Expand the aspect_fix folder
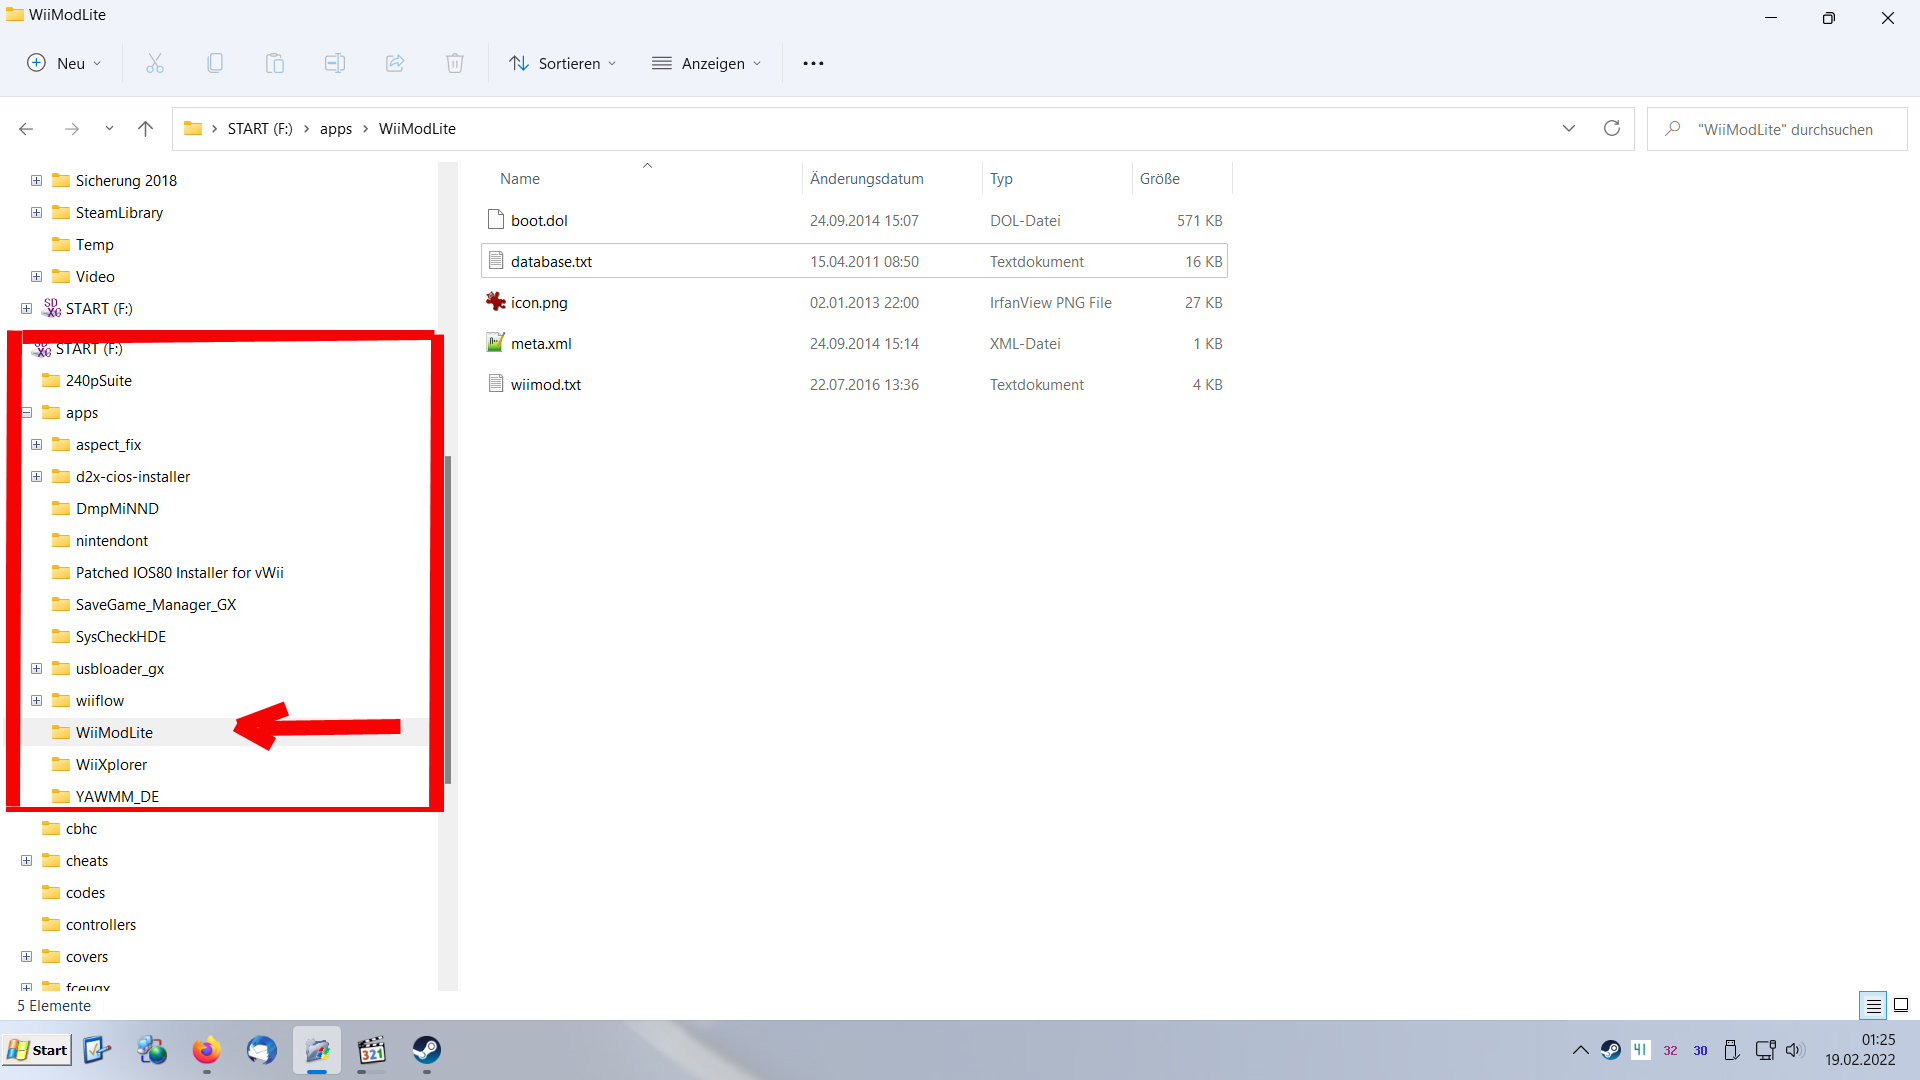This screenshot has width=1920, height=1080. [36, 445]
